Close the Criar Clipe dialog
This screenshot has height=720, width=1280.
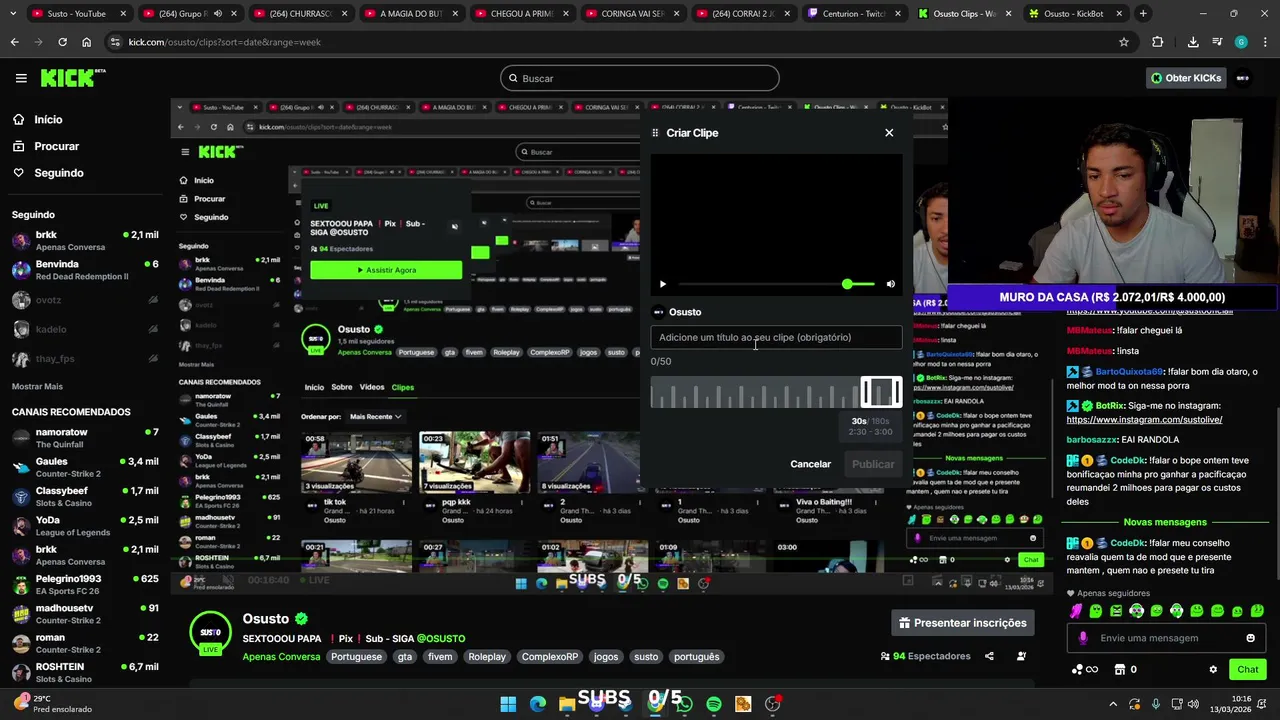click(x=889, y=132)
